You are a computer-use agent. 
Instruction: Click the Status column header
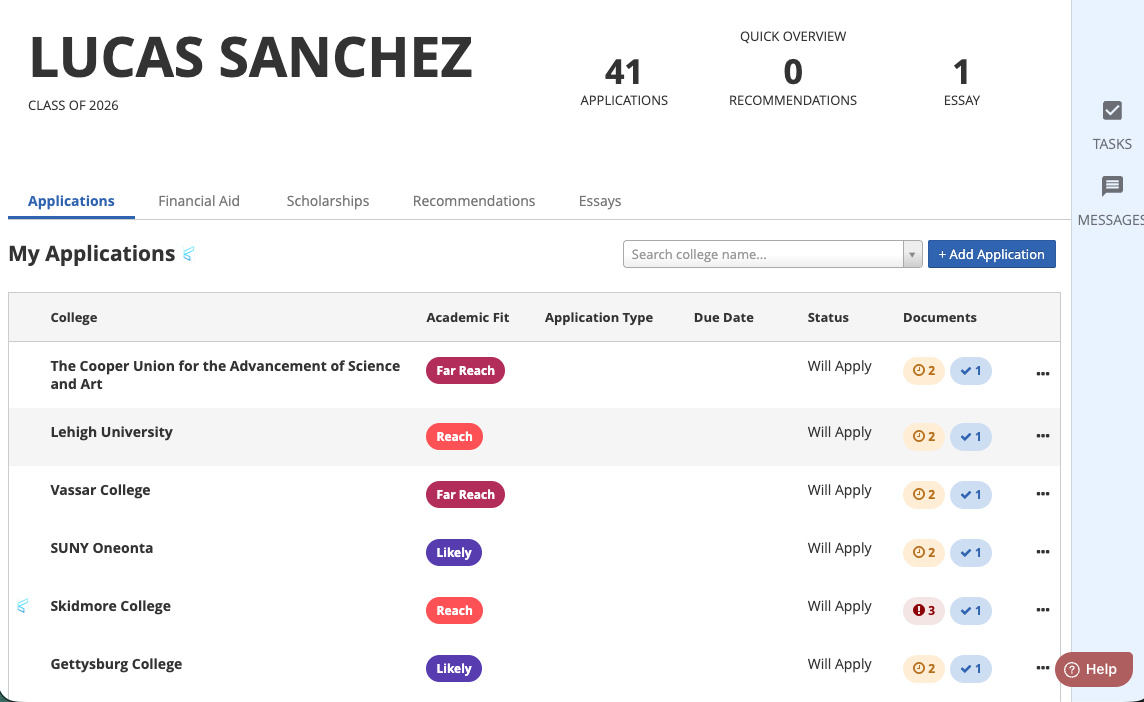[x=828, y=317]
